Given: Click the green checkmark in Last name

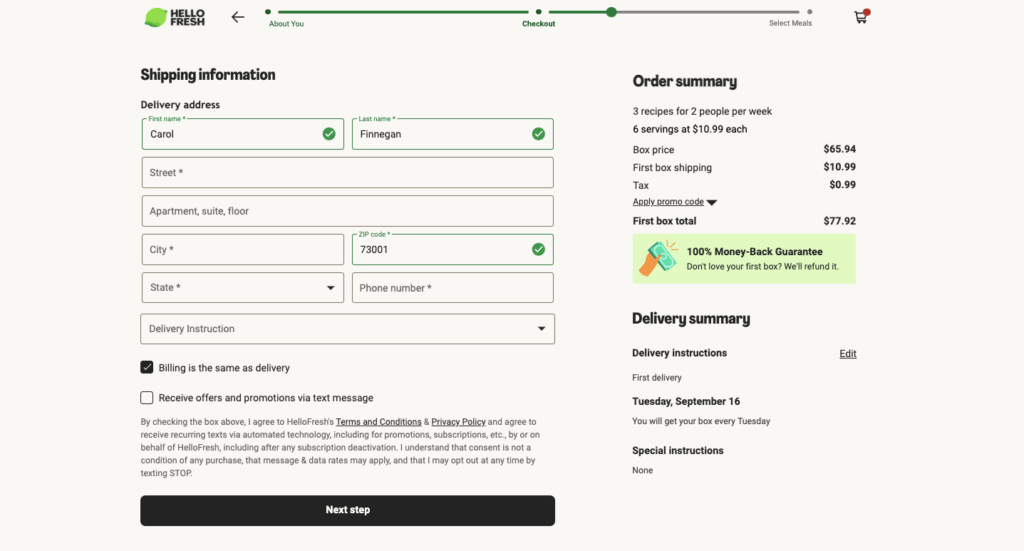Looking at the screenshot, I should click(x=538, y=134).
